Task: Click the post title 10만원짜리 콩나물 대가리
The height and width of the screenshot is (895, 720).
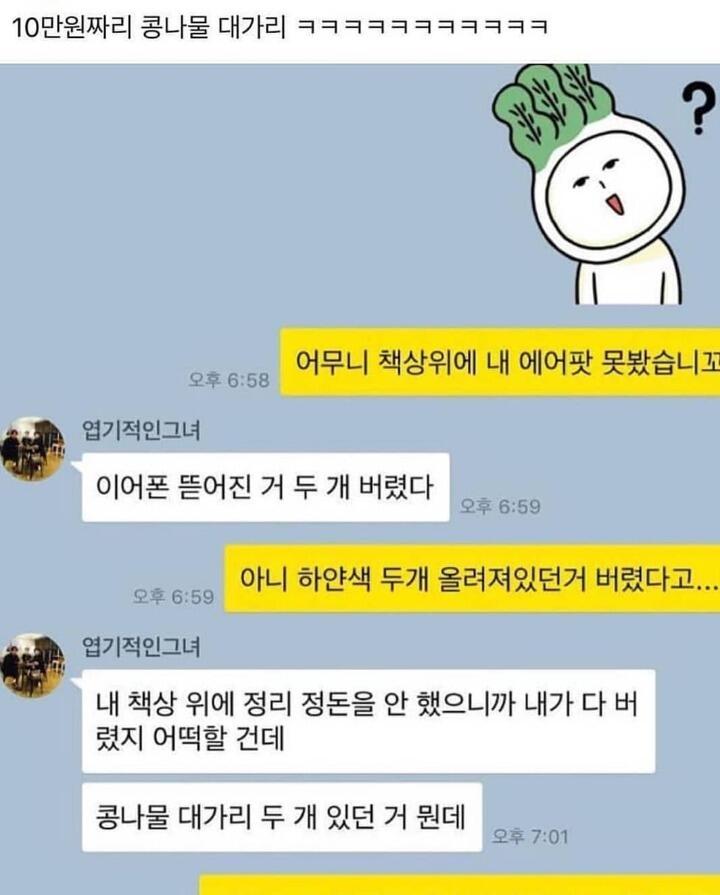Action: [149, 27]
